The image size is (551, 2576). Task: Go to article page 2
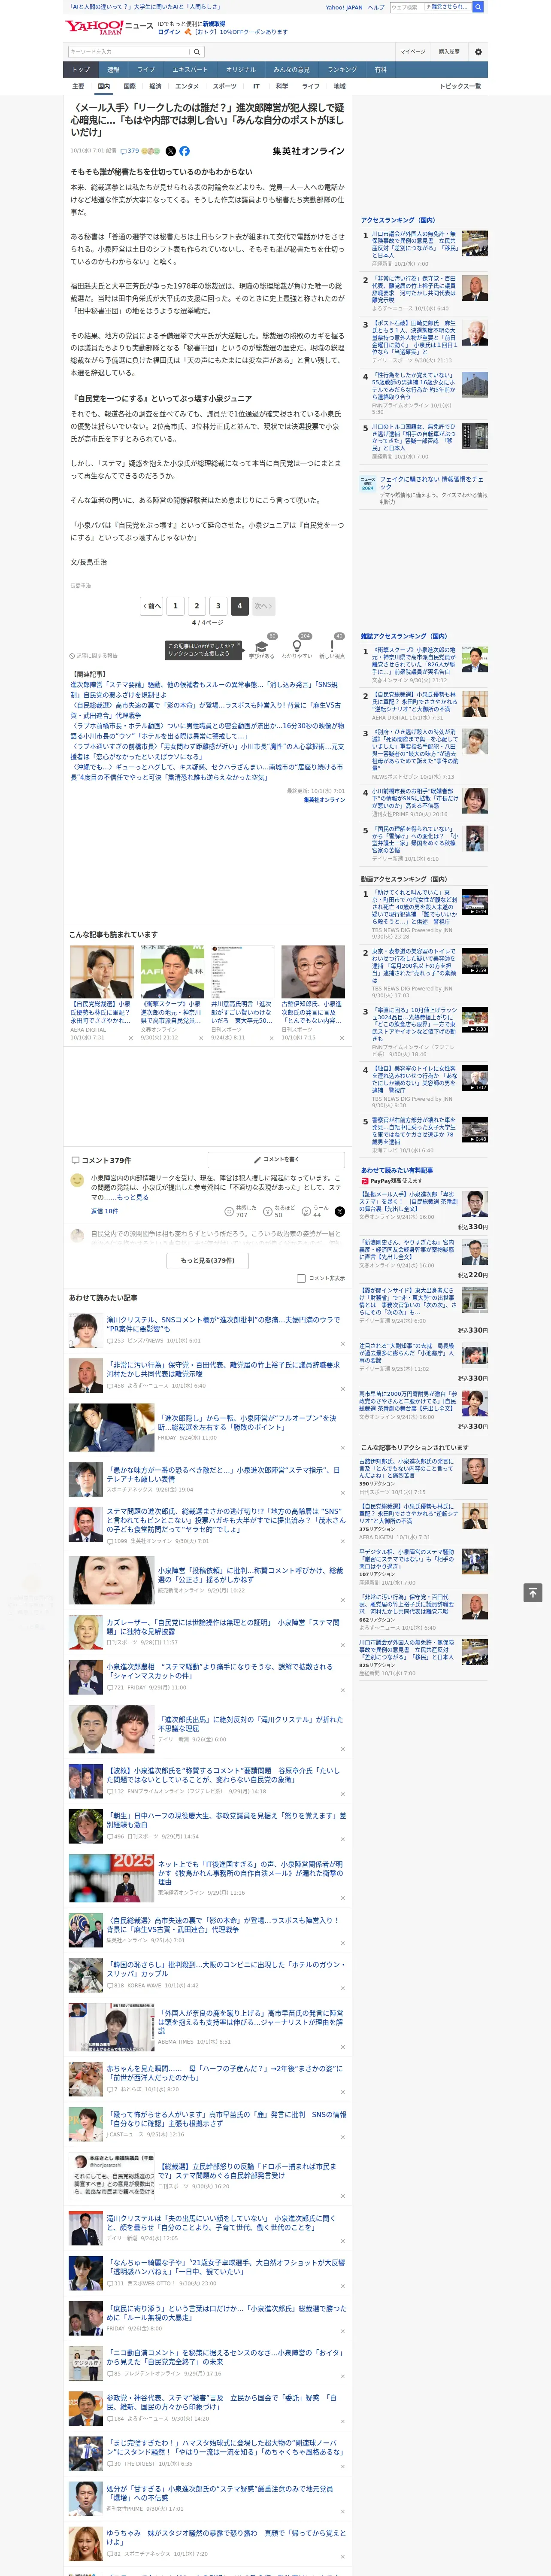point(196,605)
